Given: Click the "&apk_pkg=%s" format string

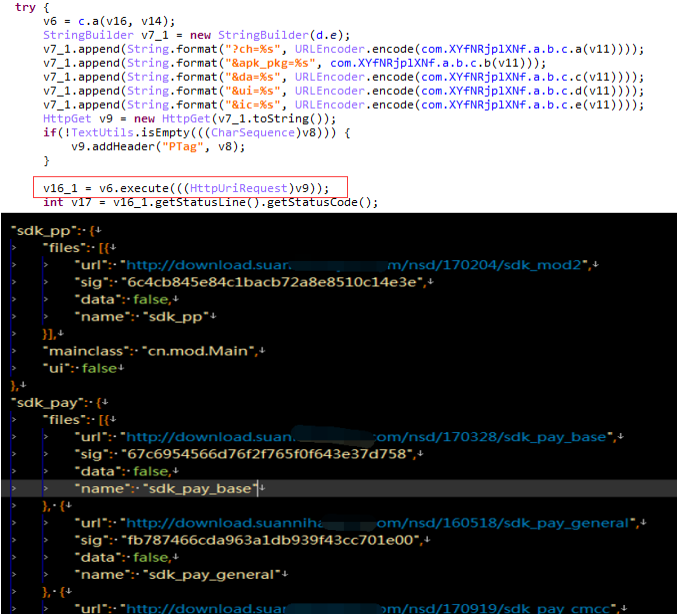Looking at the screenshot, I should (269, 63).
